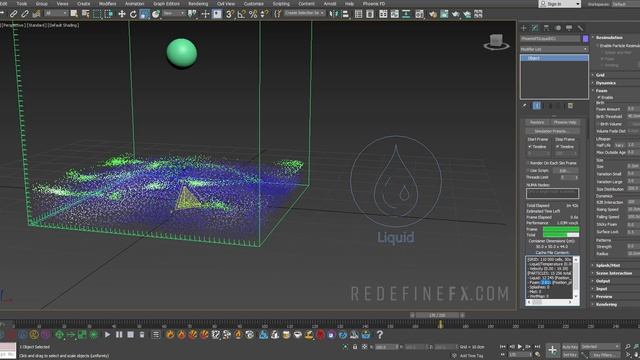Expand the Output rollout

[x=602, y=281]
